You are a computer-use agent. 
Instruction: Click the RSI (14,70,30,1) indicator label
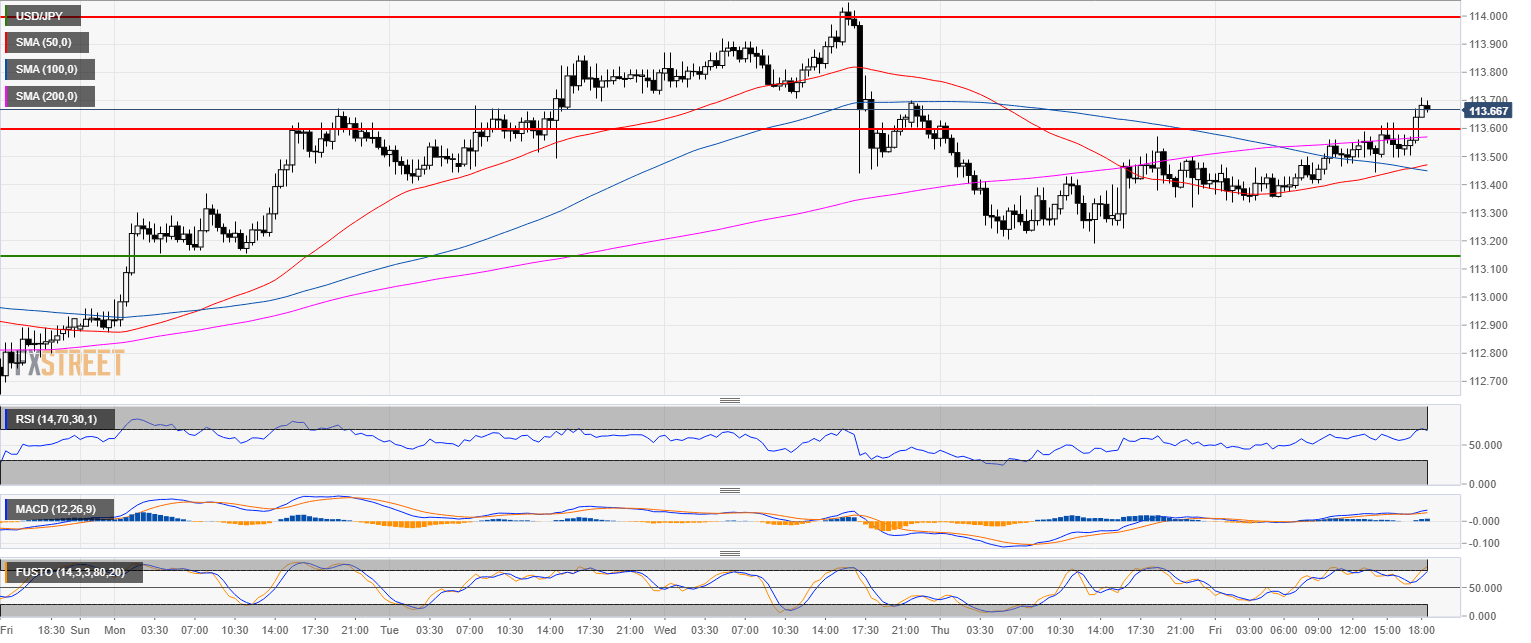pyautogui.click(x=59, y=419)
